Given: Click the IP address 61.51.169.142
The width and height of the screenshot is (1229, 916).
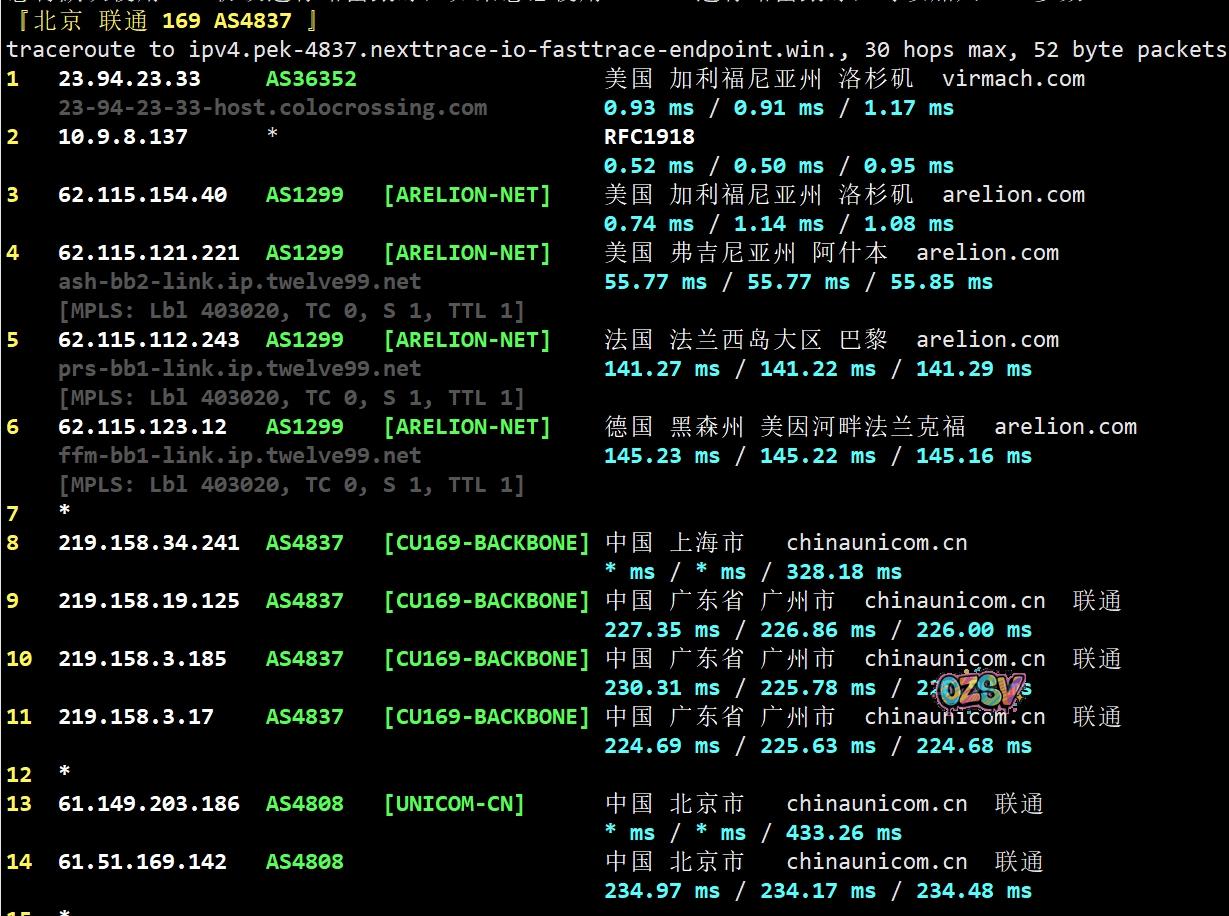Looking at the screenshot, I should pos(142,862).
